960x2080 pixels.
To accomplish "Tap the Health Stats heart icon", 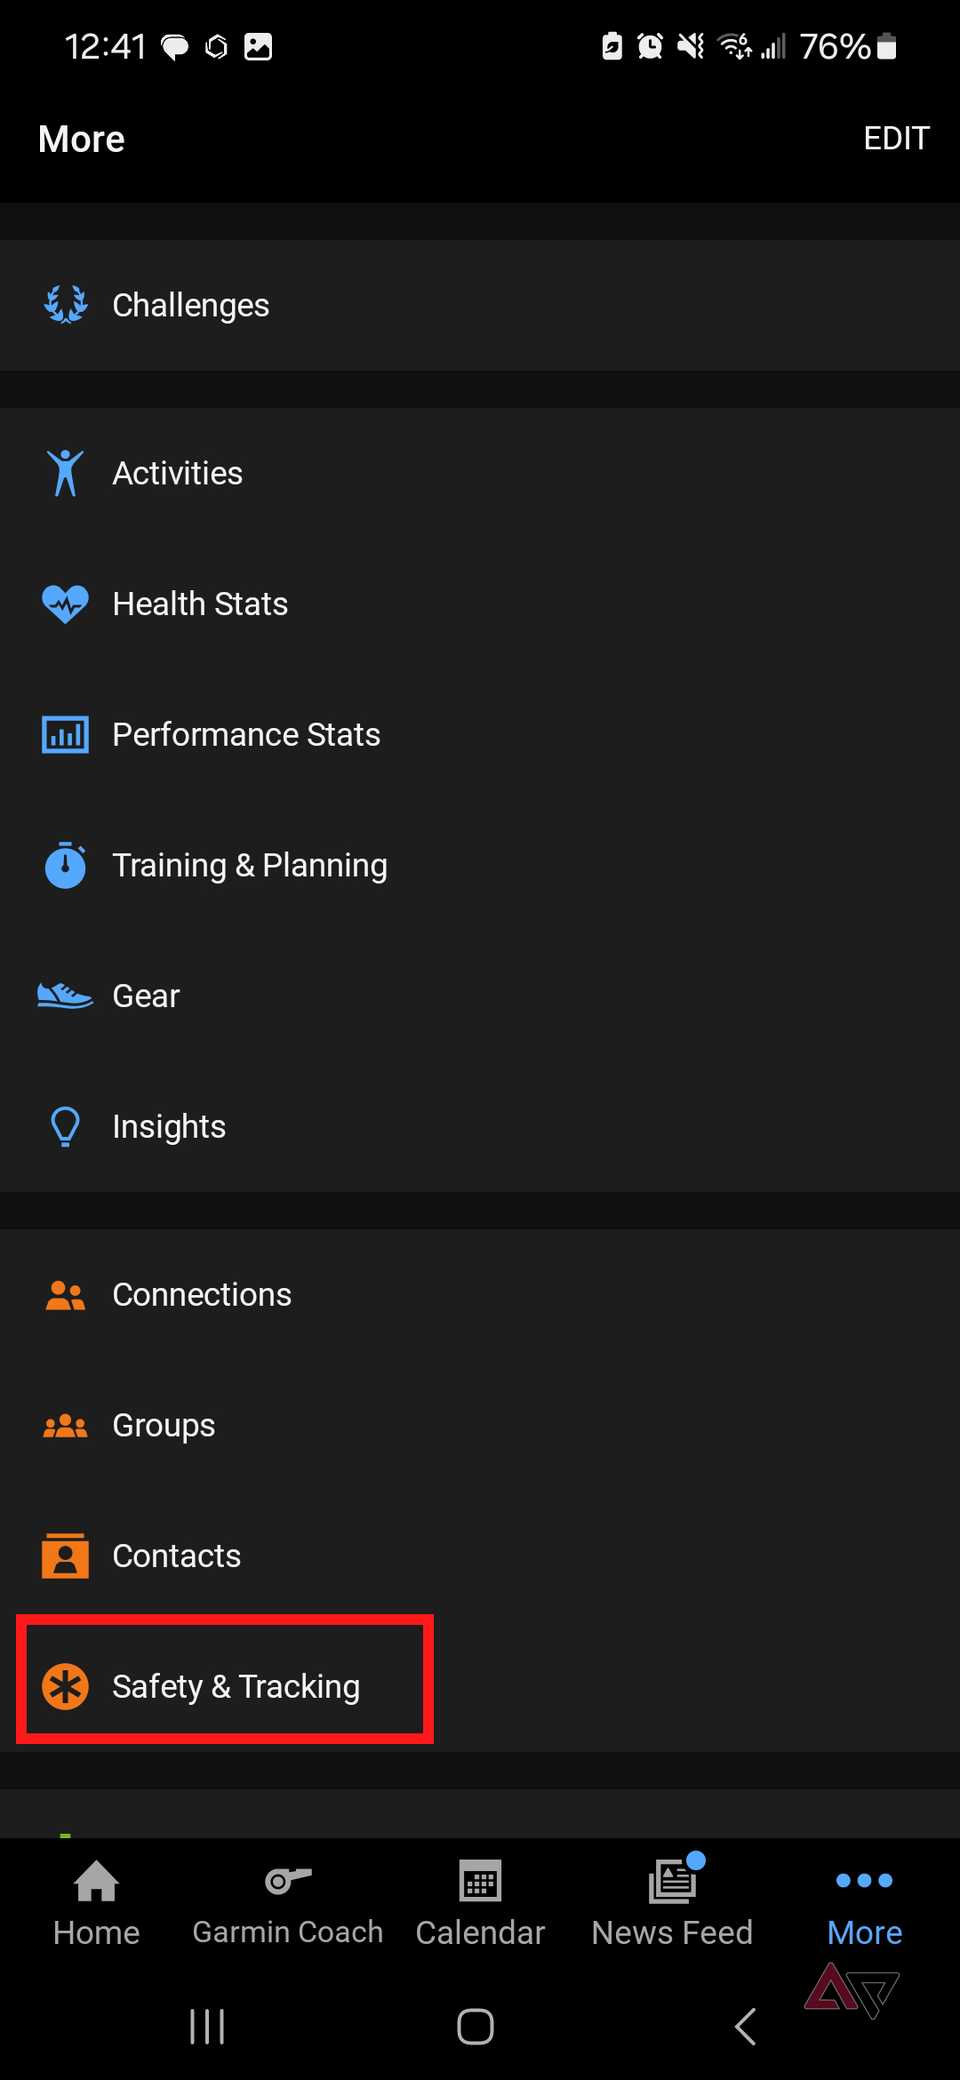I will point(66,604).
